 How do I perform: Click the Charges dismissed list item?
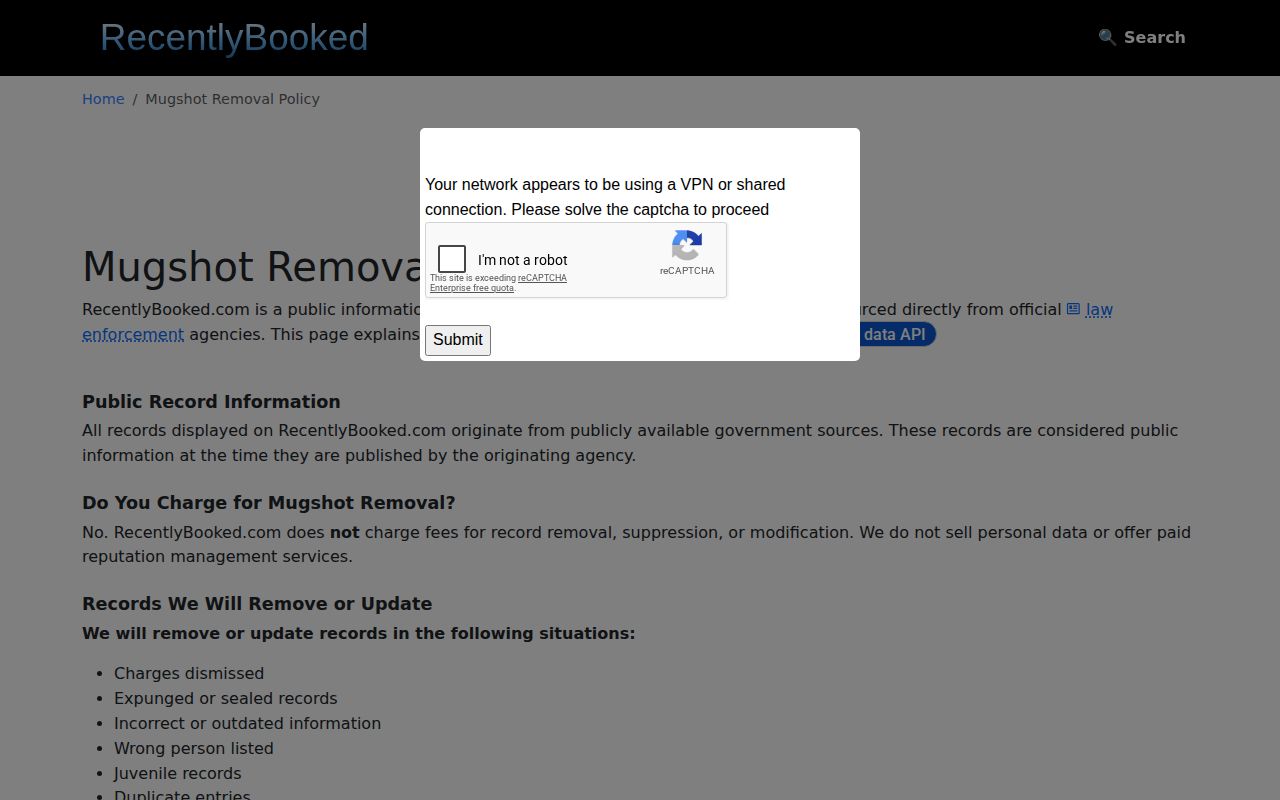(189, 673)
